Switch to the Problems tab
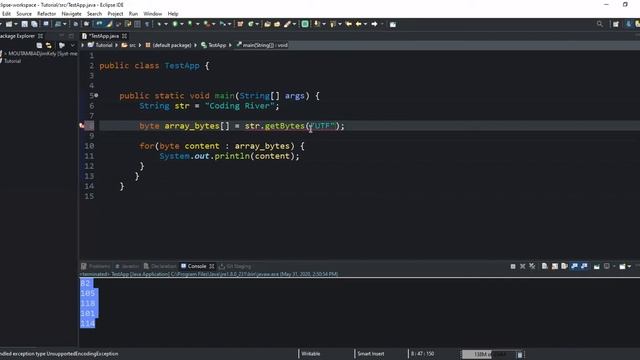Viewport: 640px width, 360px height. click(x=96, y=266)
